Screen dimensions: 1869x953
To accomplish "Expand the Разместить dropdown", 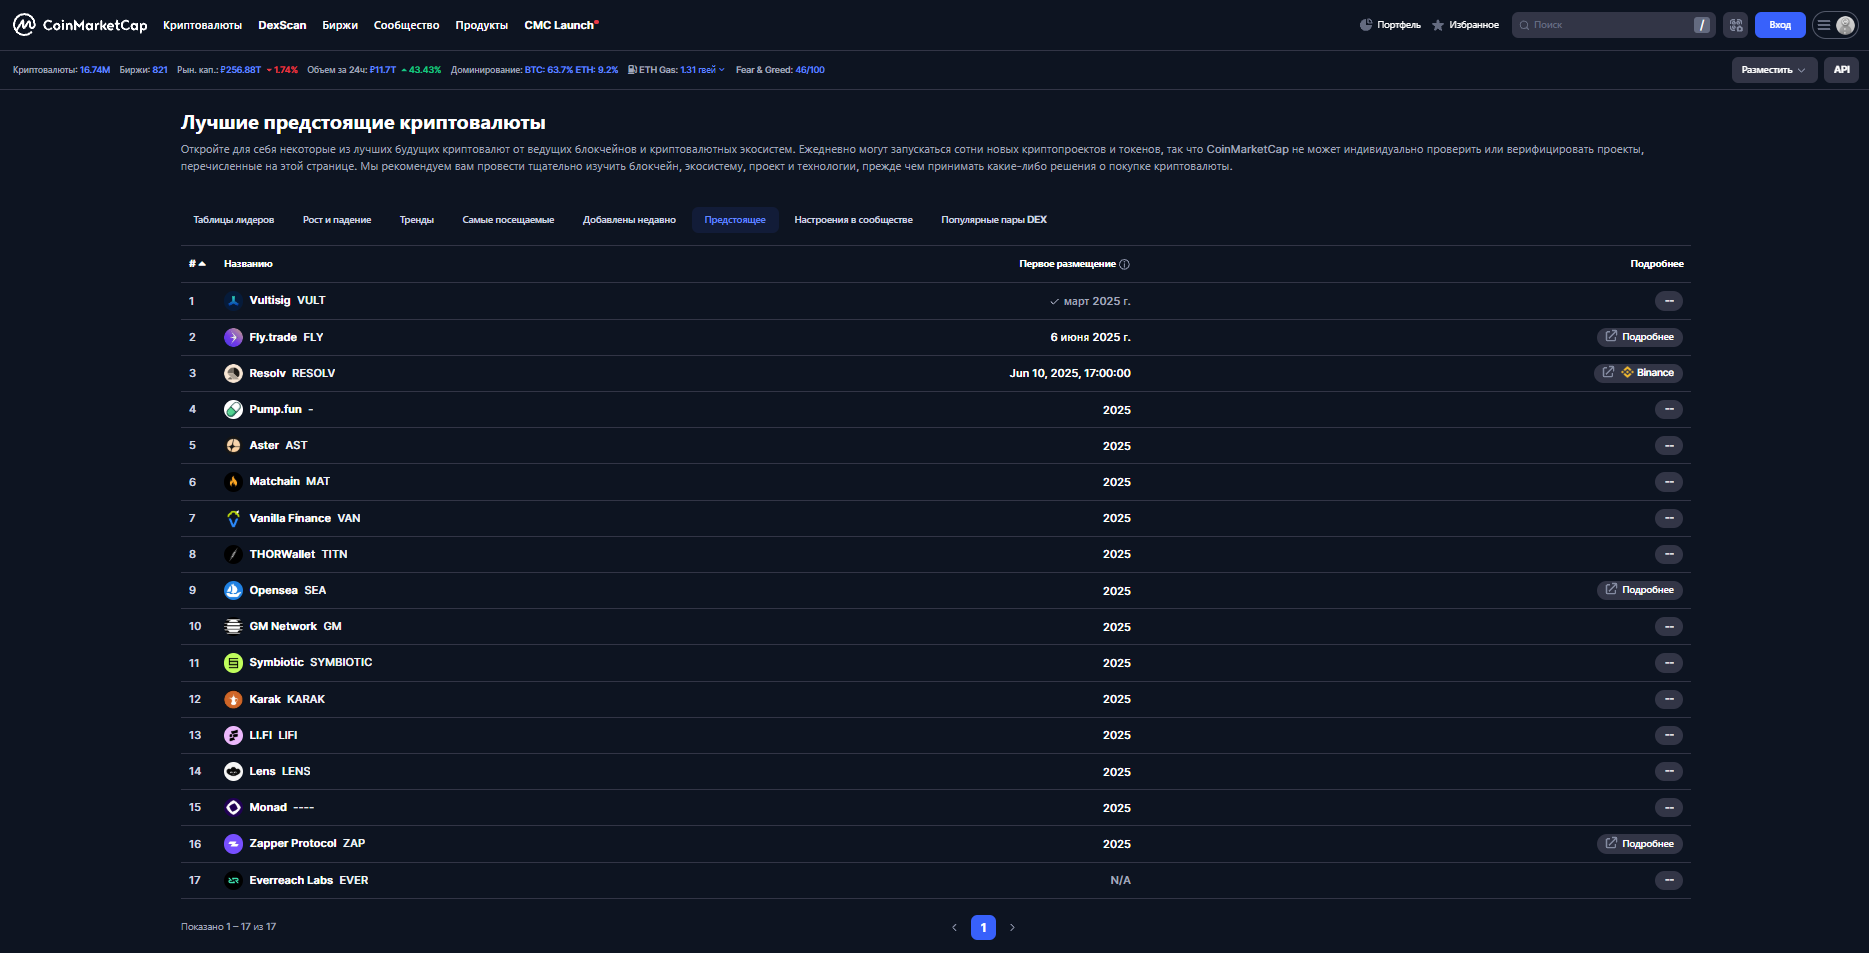I will (1774, 70).
